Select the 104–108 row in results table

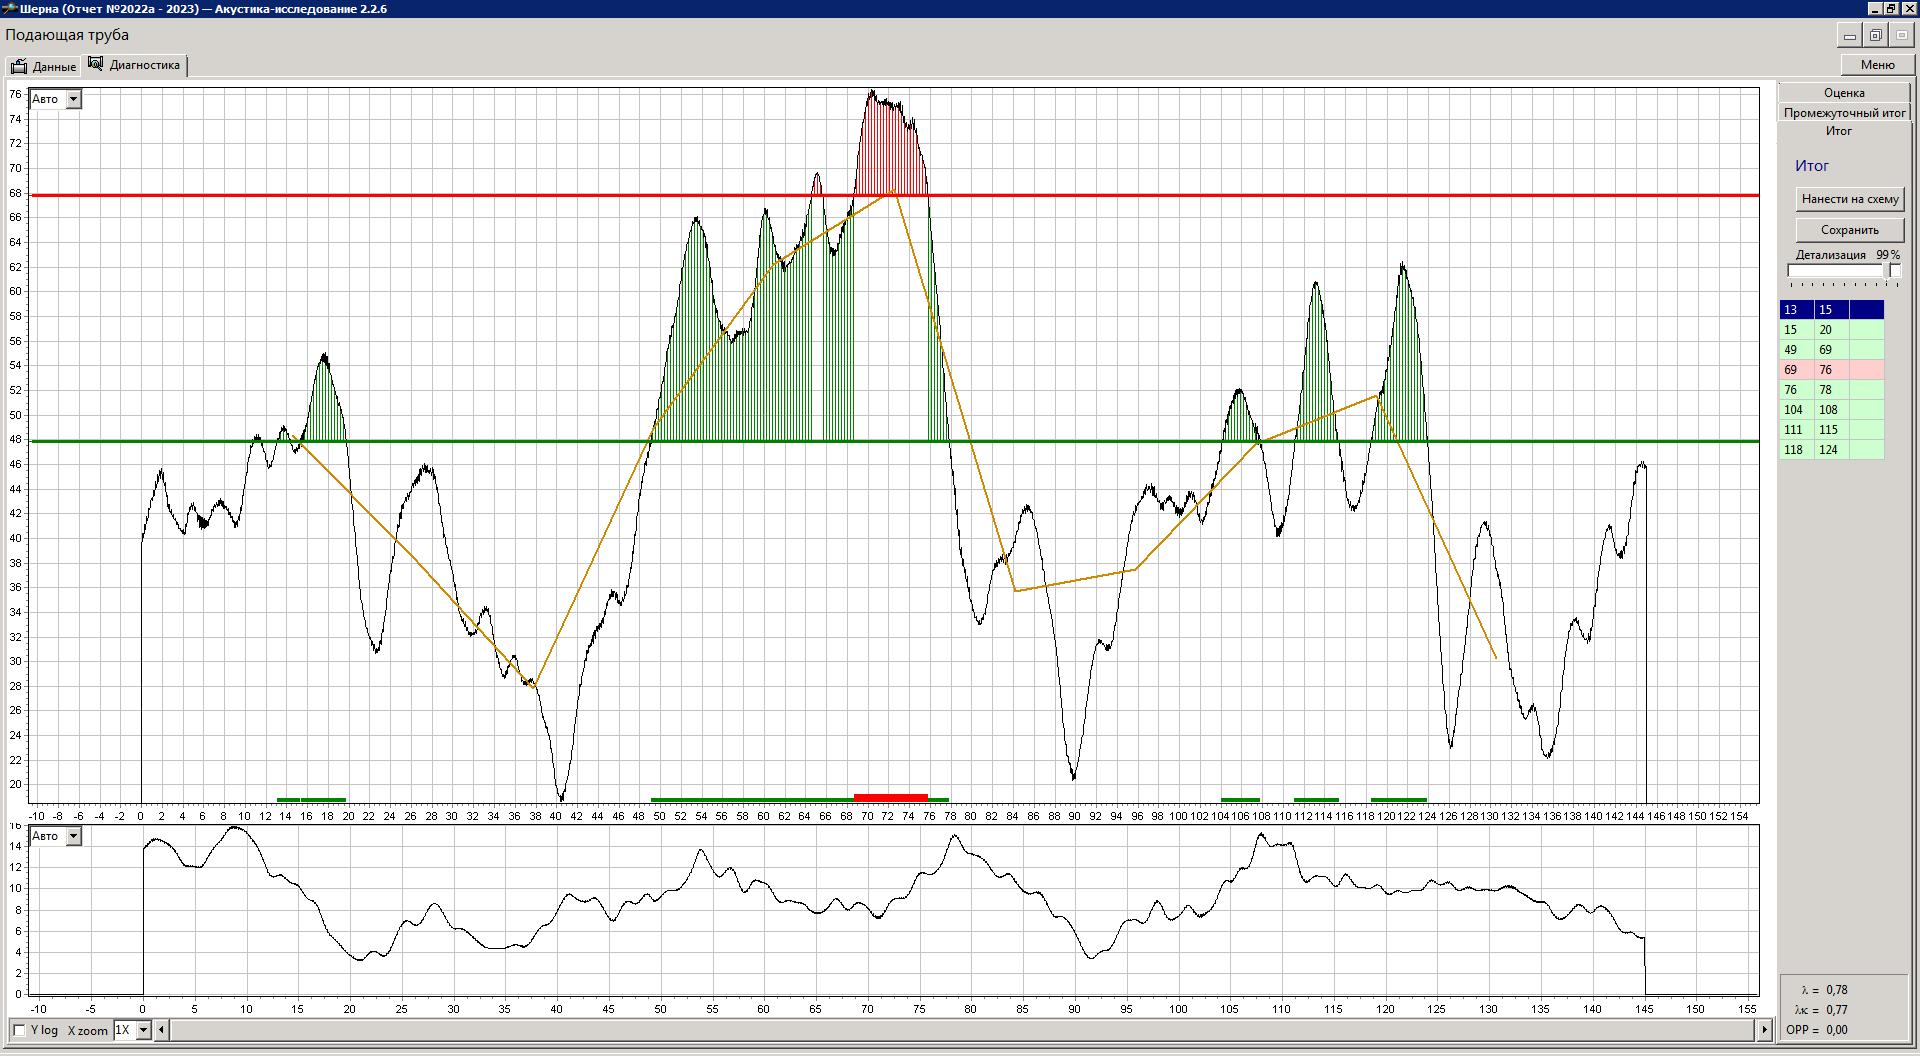click(x=1831, y=410)
